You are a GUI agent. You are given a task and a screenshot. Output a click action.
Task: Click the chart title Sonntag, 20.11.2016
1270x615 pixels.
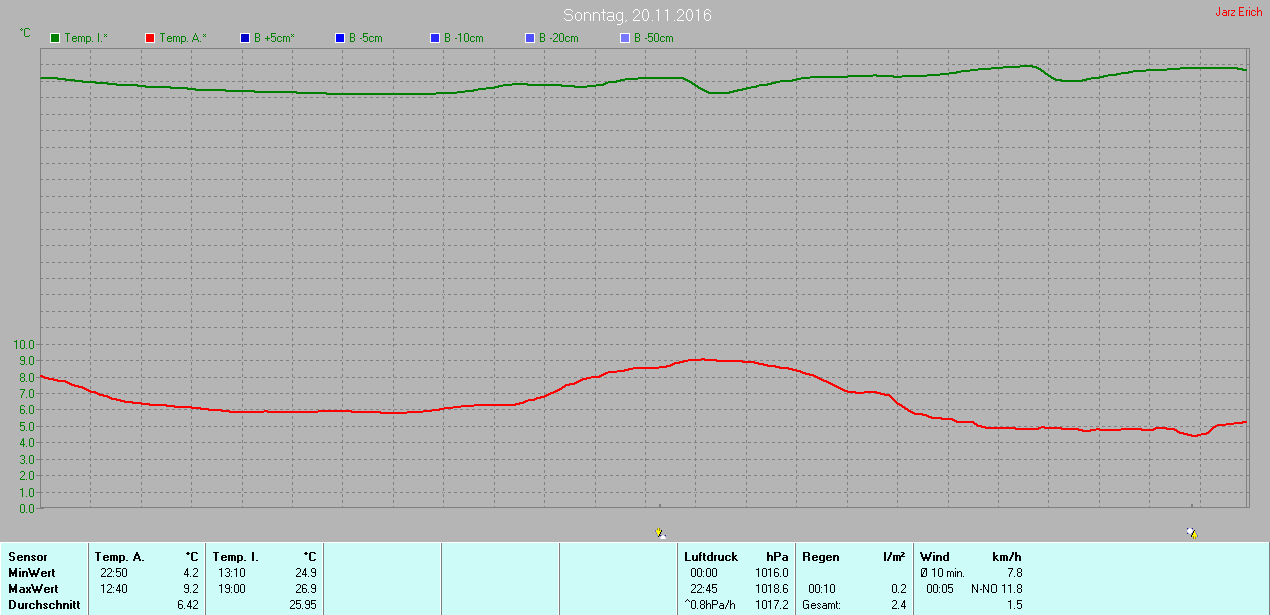[638, 15]
